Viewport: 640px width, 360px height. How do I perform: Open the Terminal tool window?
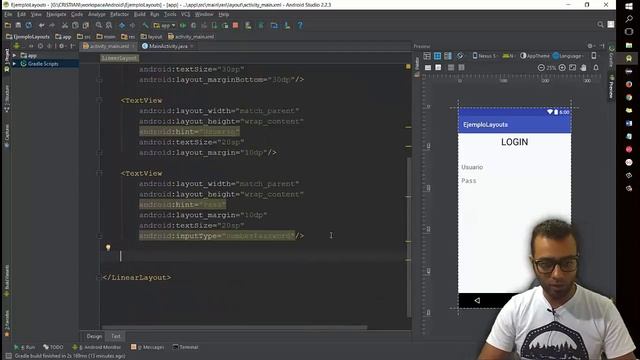tap(186, 347)
